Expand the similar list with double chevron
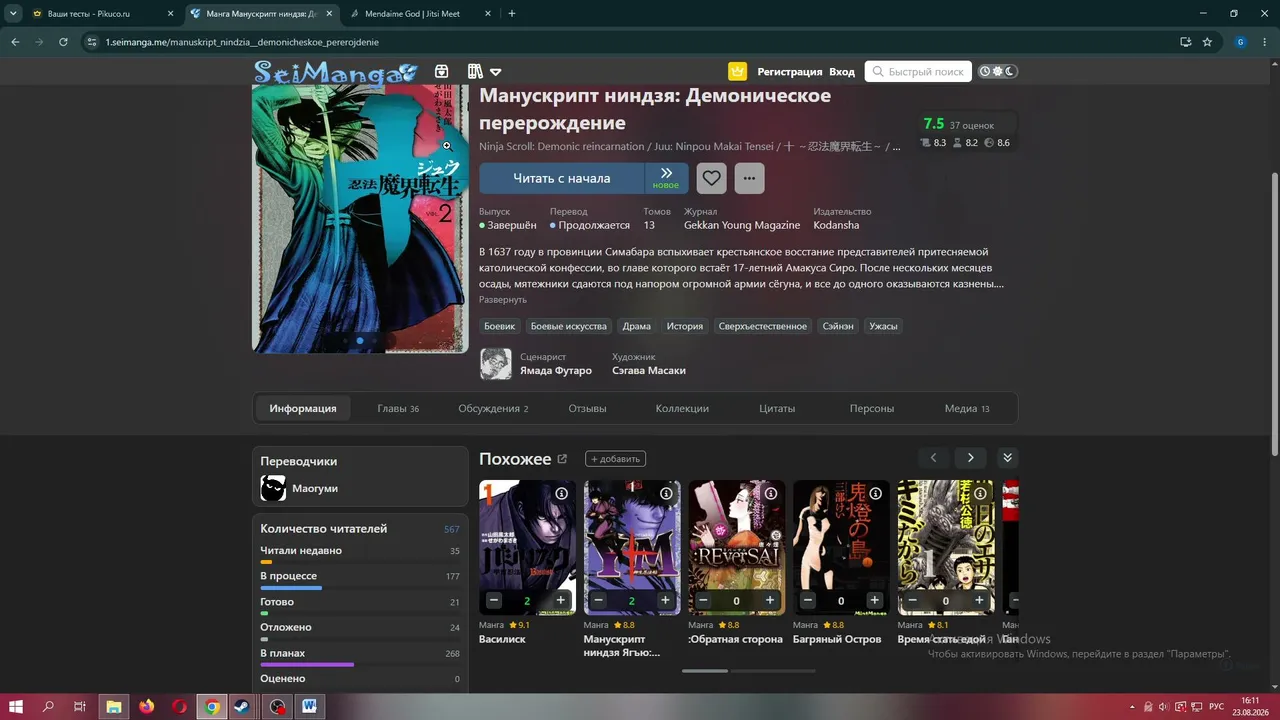 pos(1007,458)
